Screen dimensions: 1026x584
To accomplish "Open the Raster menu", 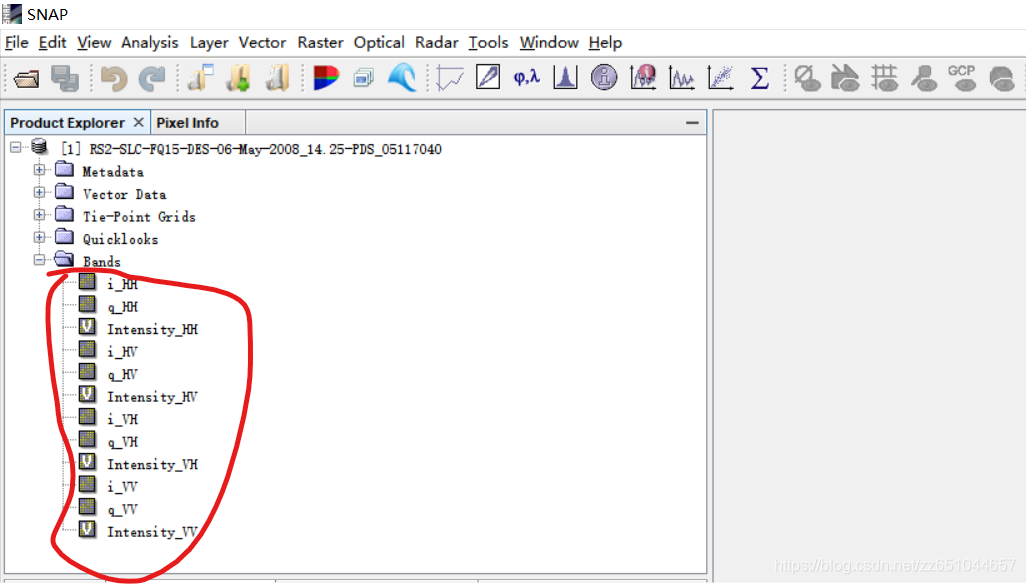I will (x=321, y=43).
